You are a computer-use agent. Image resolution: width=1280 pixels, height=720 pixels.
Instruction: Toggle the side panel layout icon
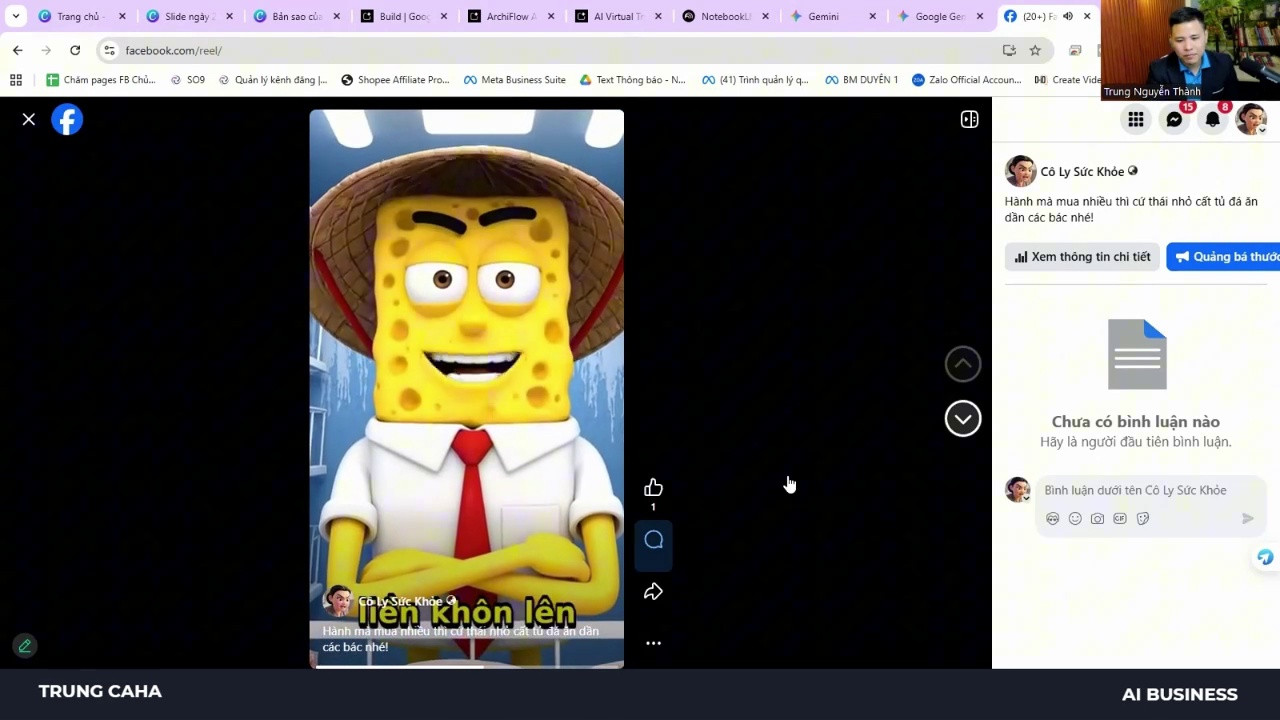click(x=969, y=120)
